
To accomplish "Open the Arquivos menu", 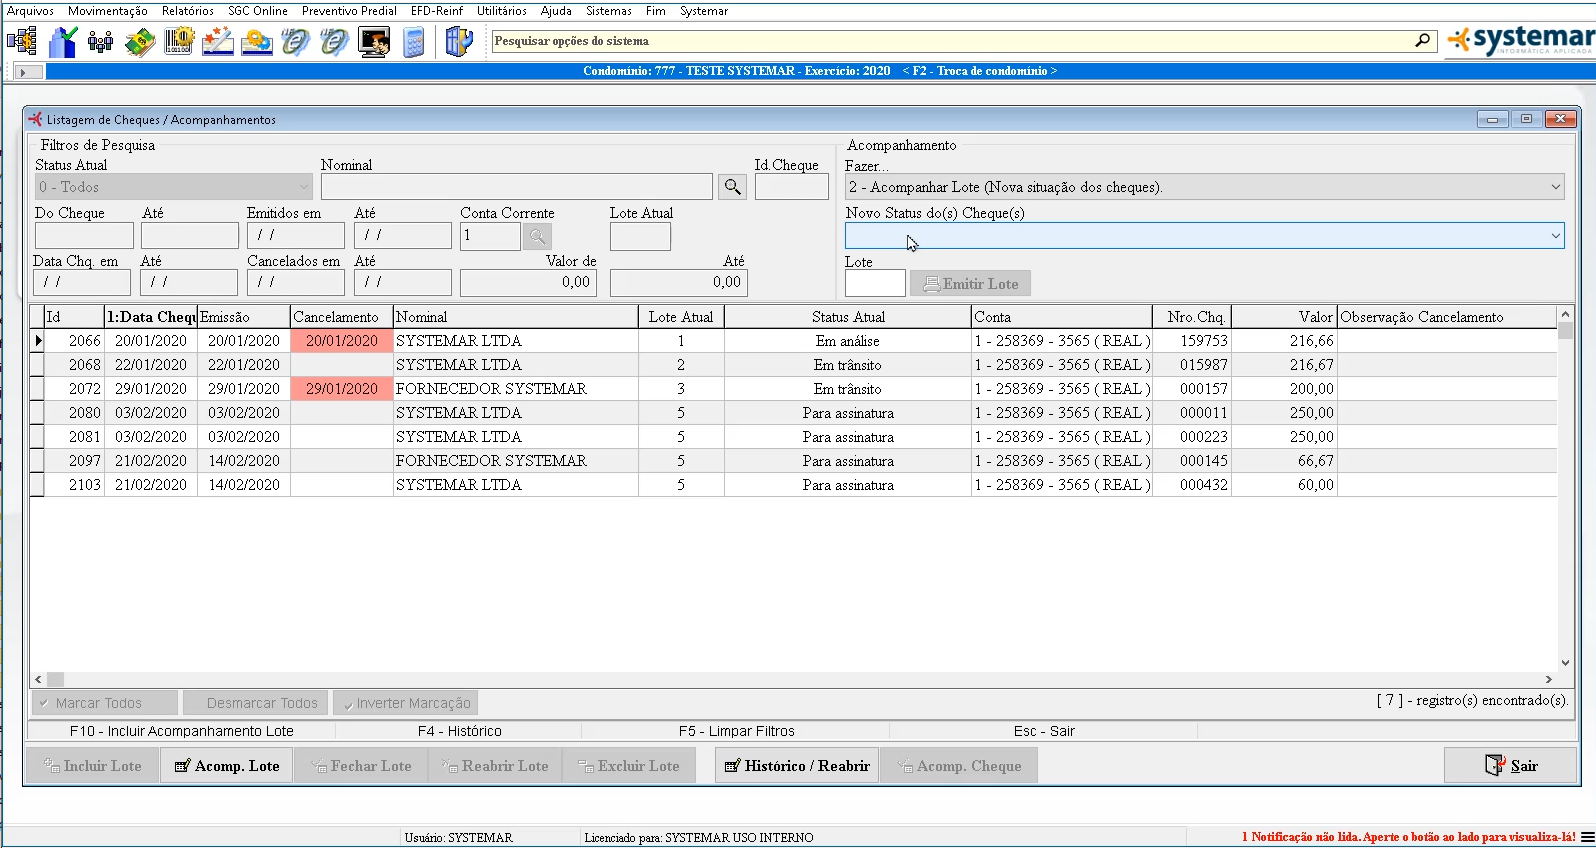I will tap(30, 11).
